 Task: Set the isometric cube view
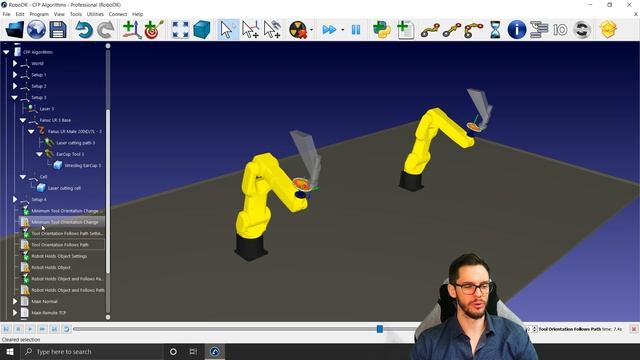coord(202,30)
